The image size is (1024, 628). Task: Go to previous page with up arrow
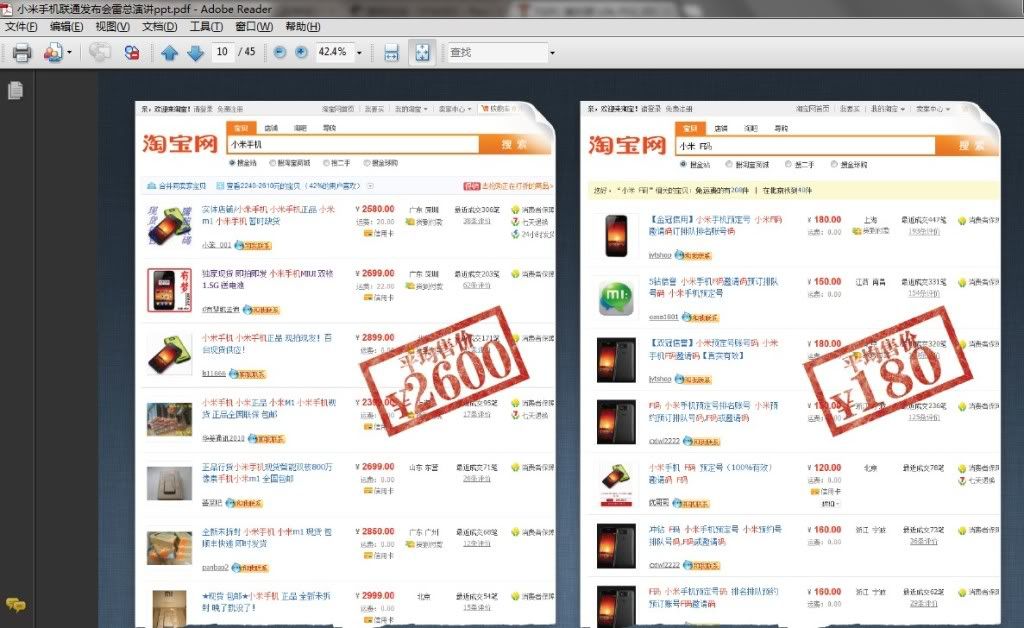170,53
